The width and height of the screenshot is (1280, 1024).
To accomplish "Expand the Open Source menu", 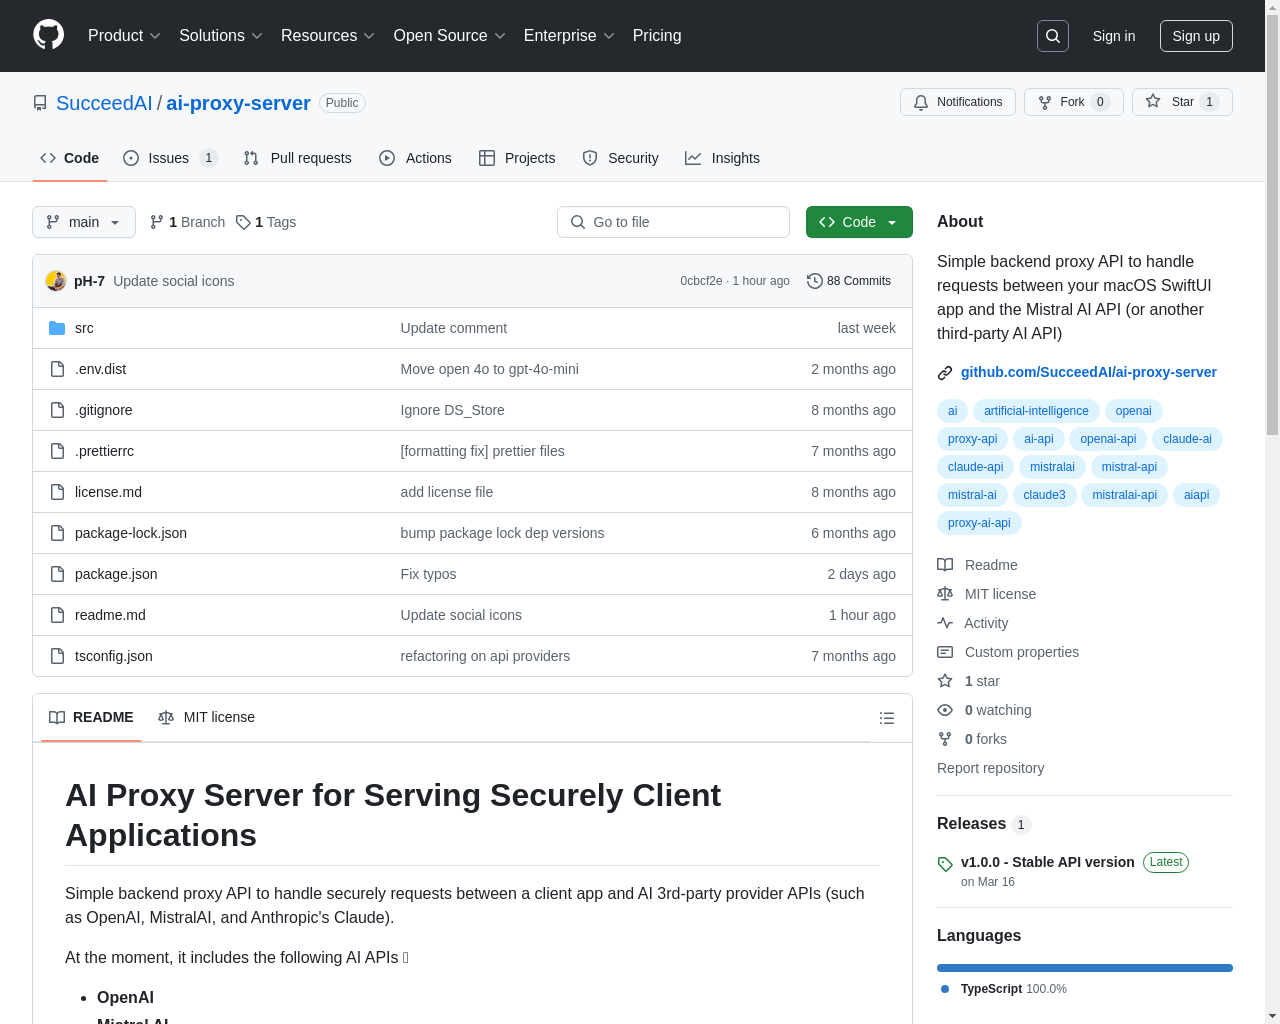I will click(x=450, y=36).
